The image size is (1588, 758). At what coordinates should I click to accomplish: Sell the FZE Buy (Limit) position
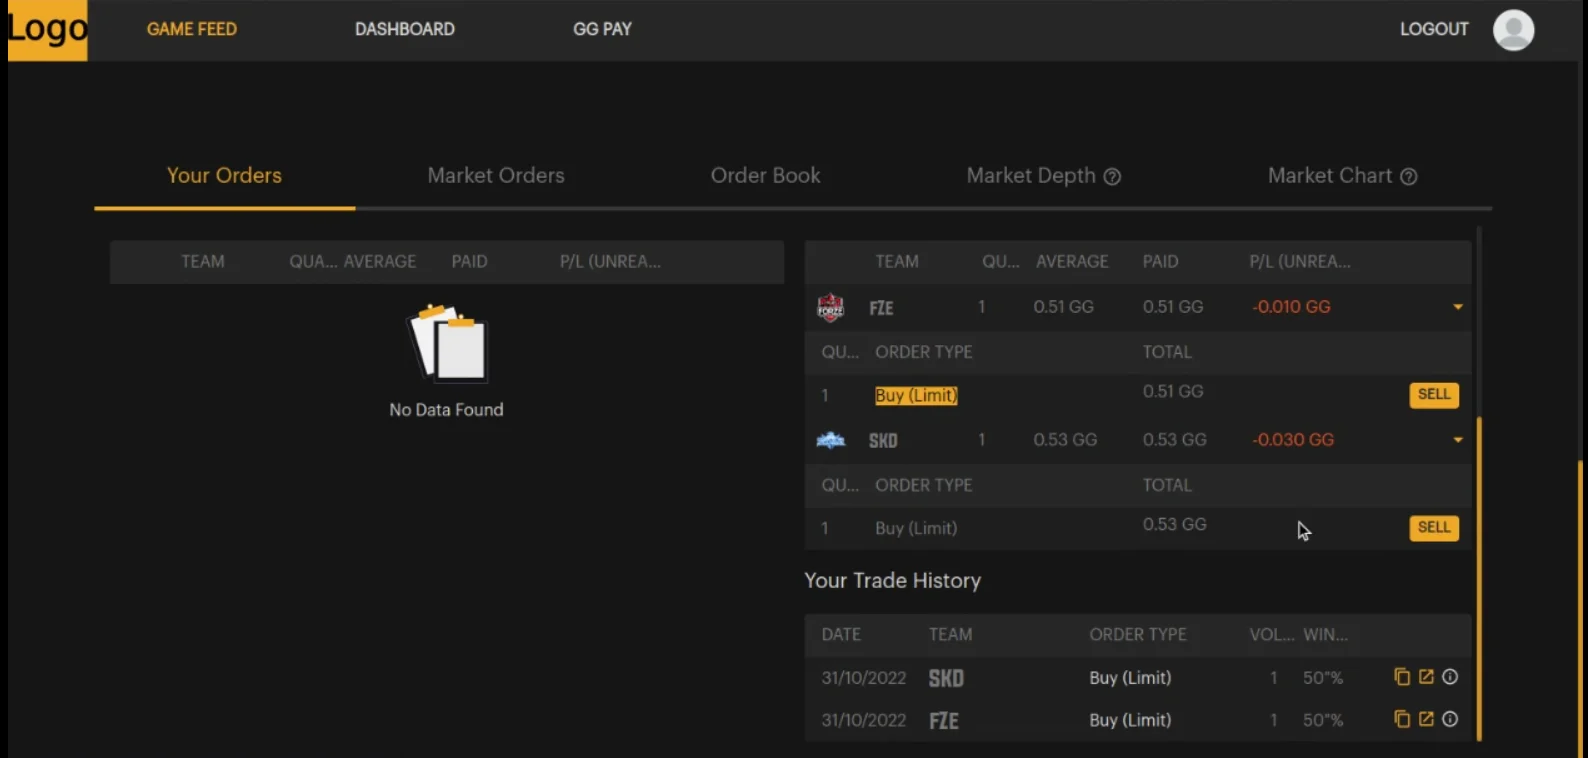pos(1433,395)
